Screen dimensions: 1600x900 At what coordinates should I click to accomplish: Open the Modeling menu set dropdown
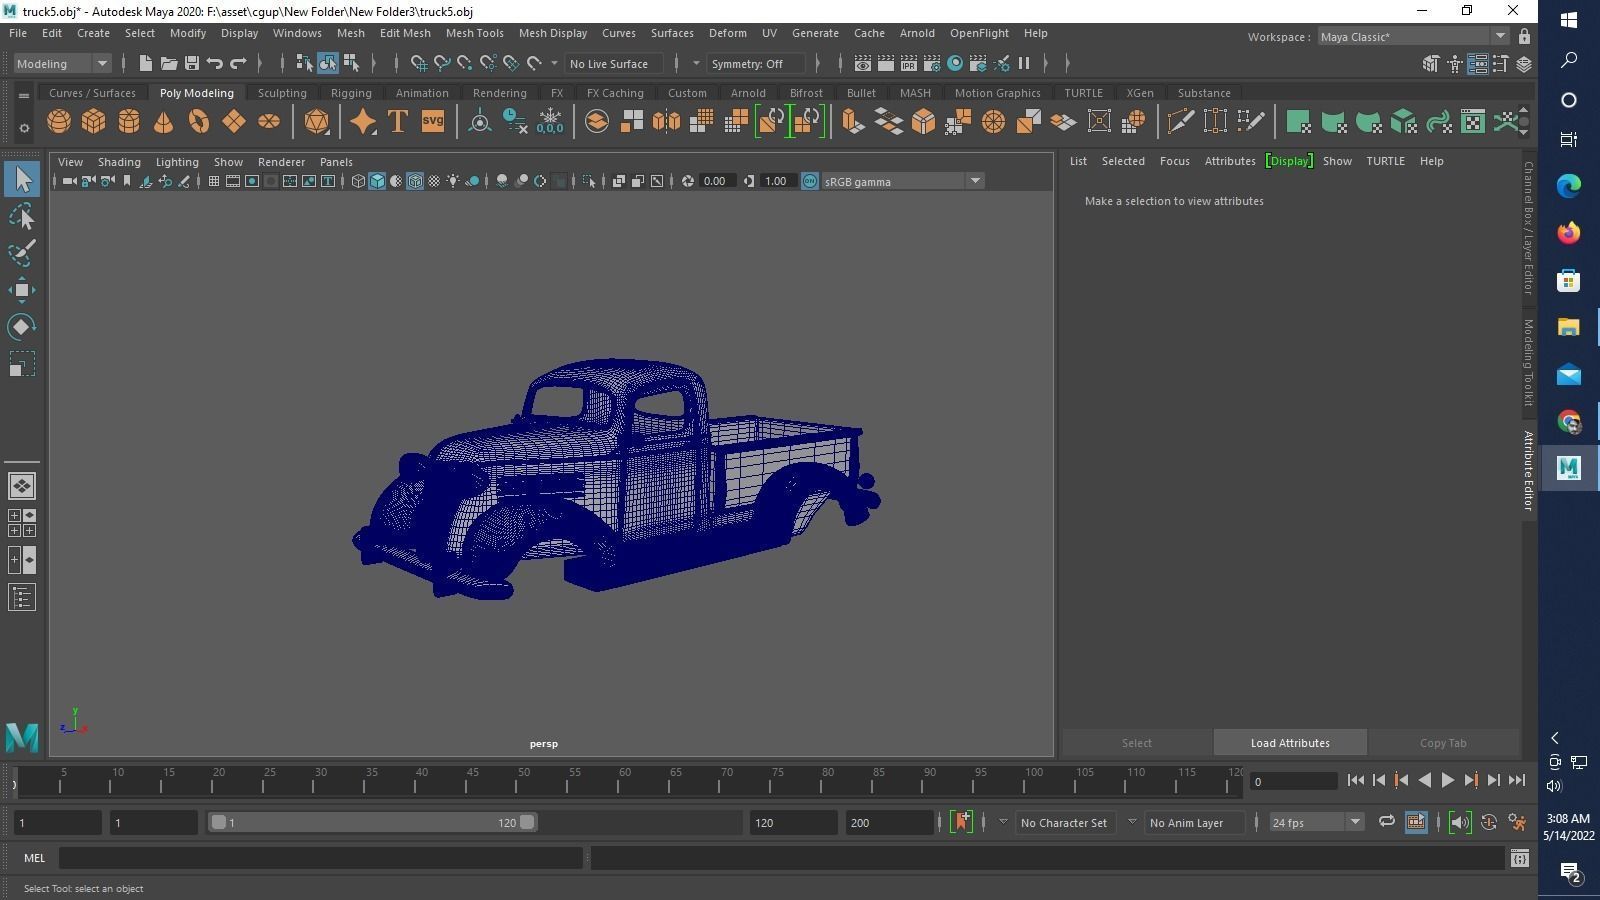(62, 64)
